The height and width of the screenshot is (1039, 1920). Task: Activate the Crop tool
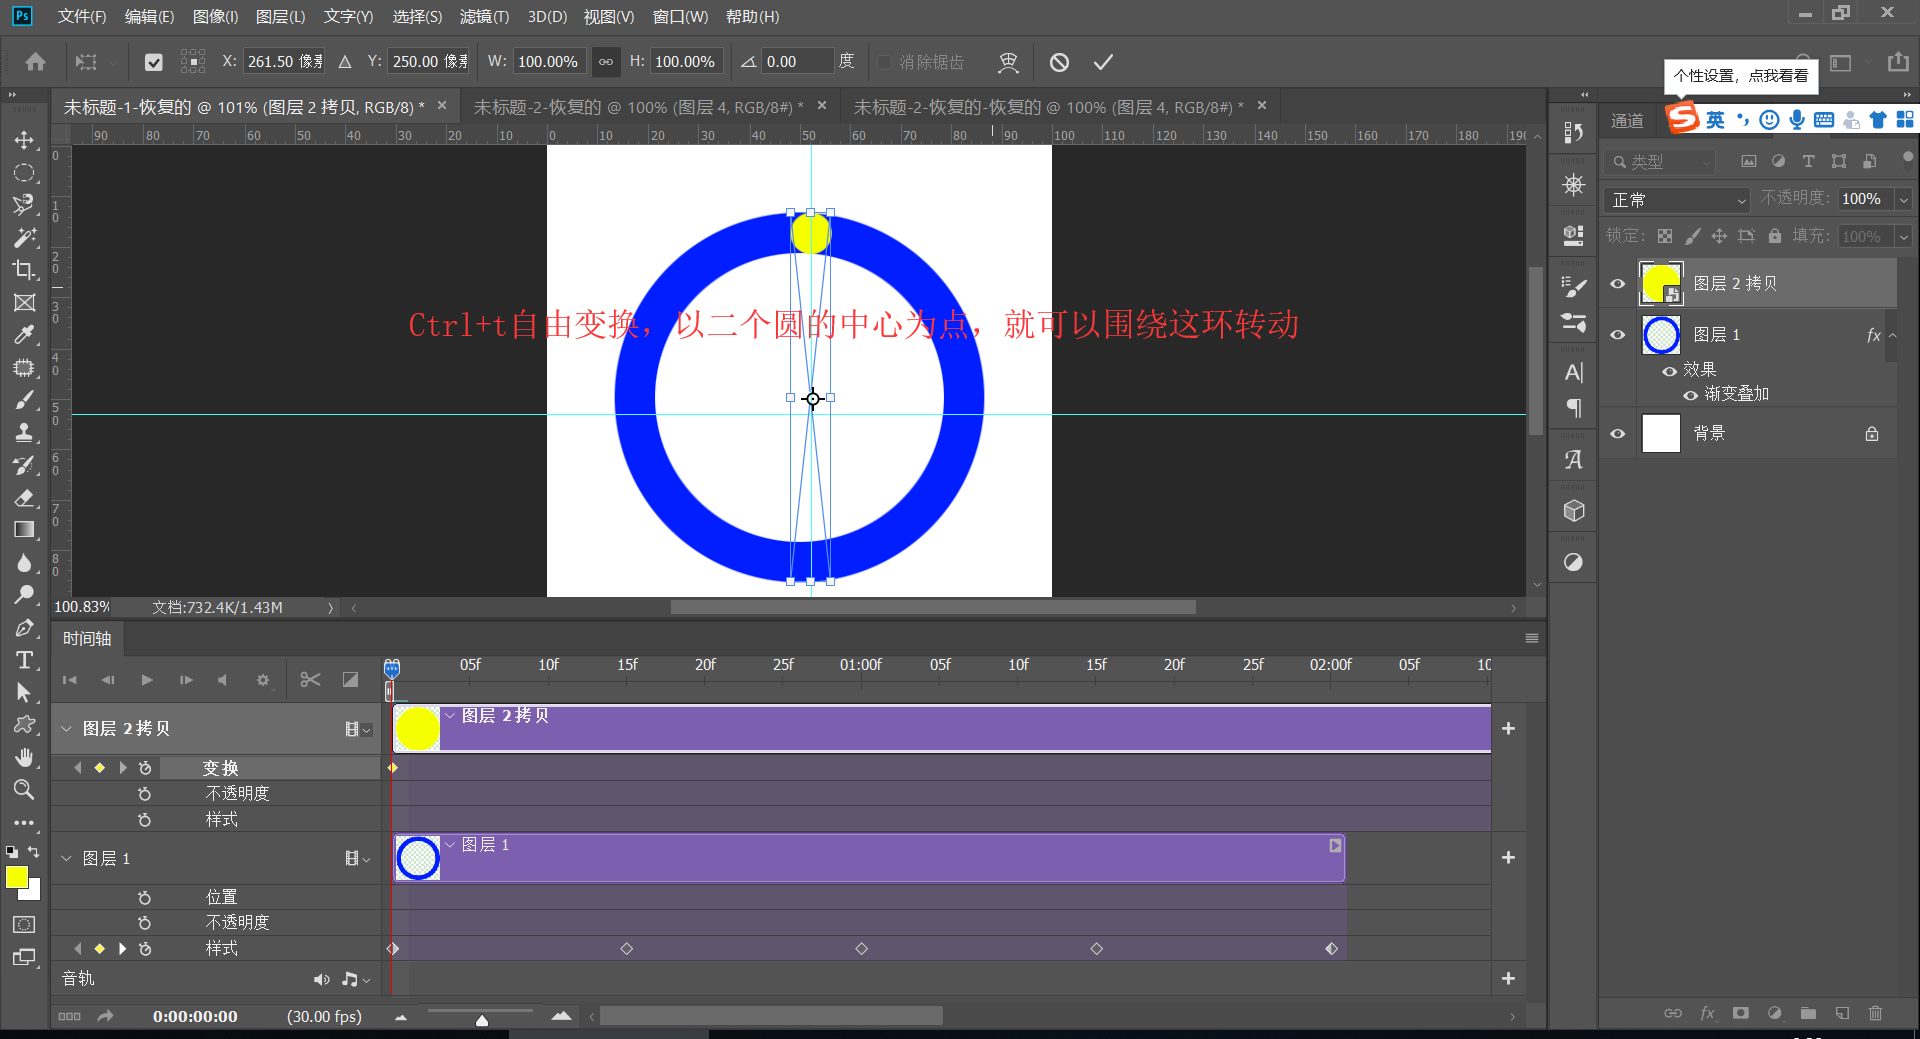pos(25,269)
